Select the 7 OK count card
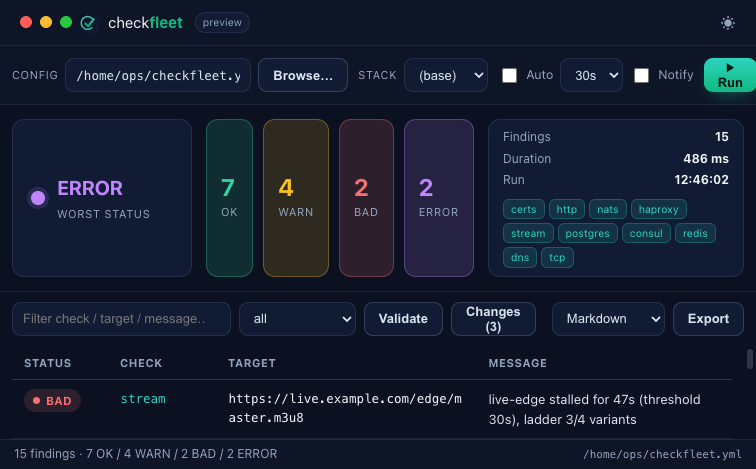The image size is (756, 469). click(x=230, y=198)
